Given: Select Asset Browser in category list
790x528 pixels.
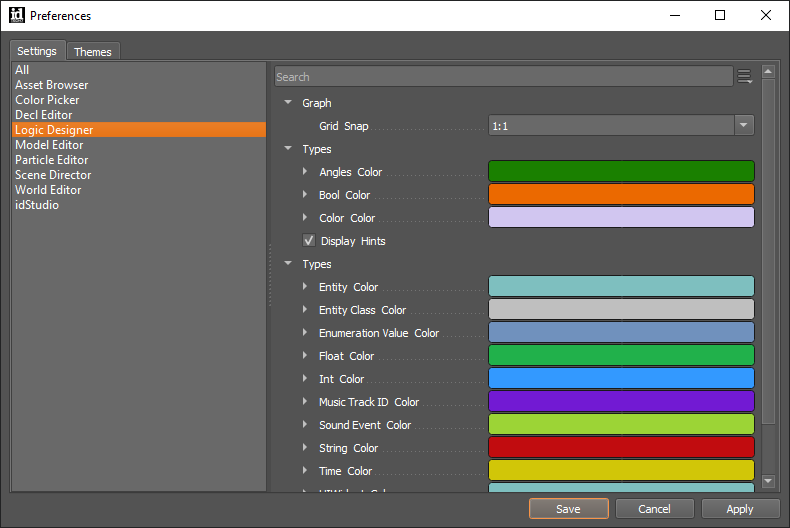Looking at the screenshot, I should 139,85.
